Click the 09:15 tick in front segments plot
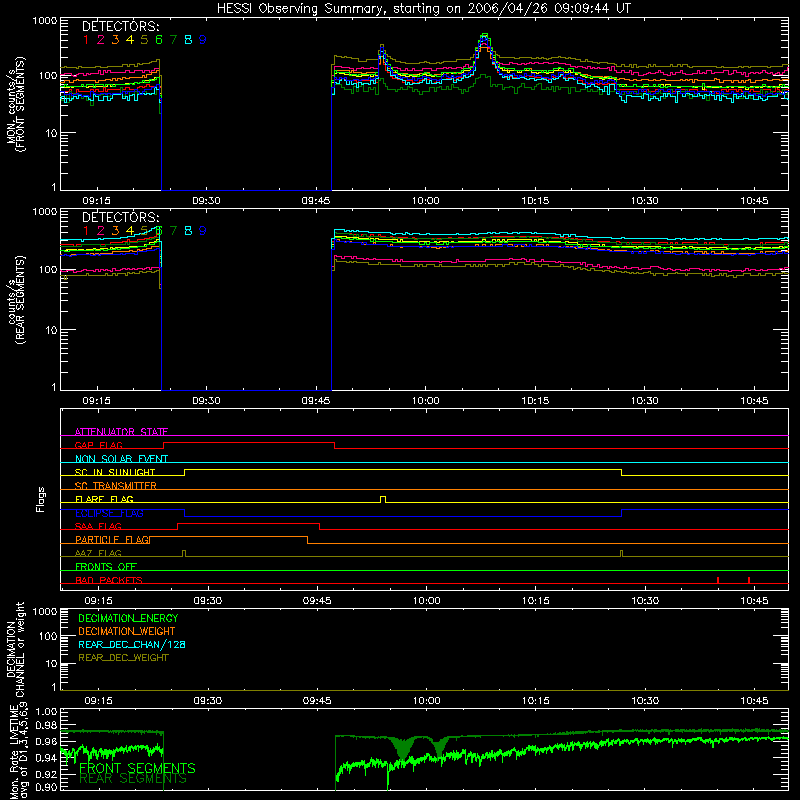 [x=96, y=201]
